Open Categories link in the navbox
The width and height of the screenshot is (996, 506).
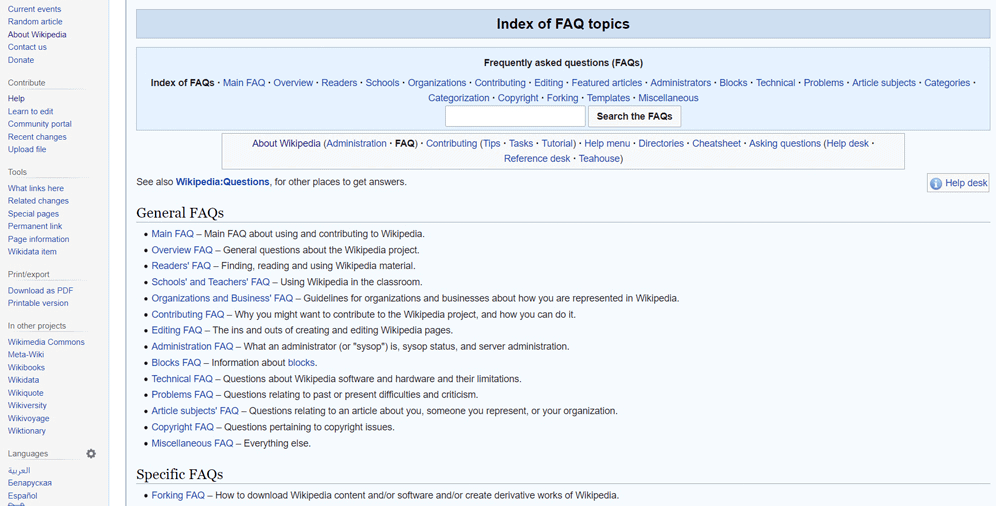(947, 83)
